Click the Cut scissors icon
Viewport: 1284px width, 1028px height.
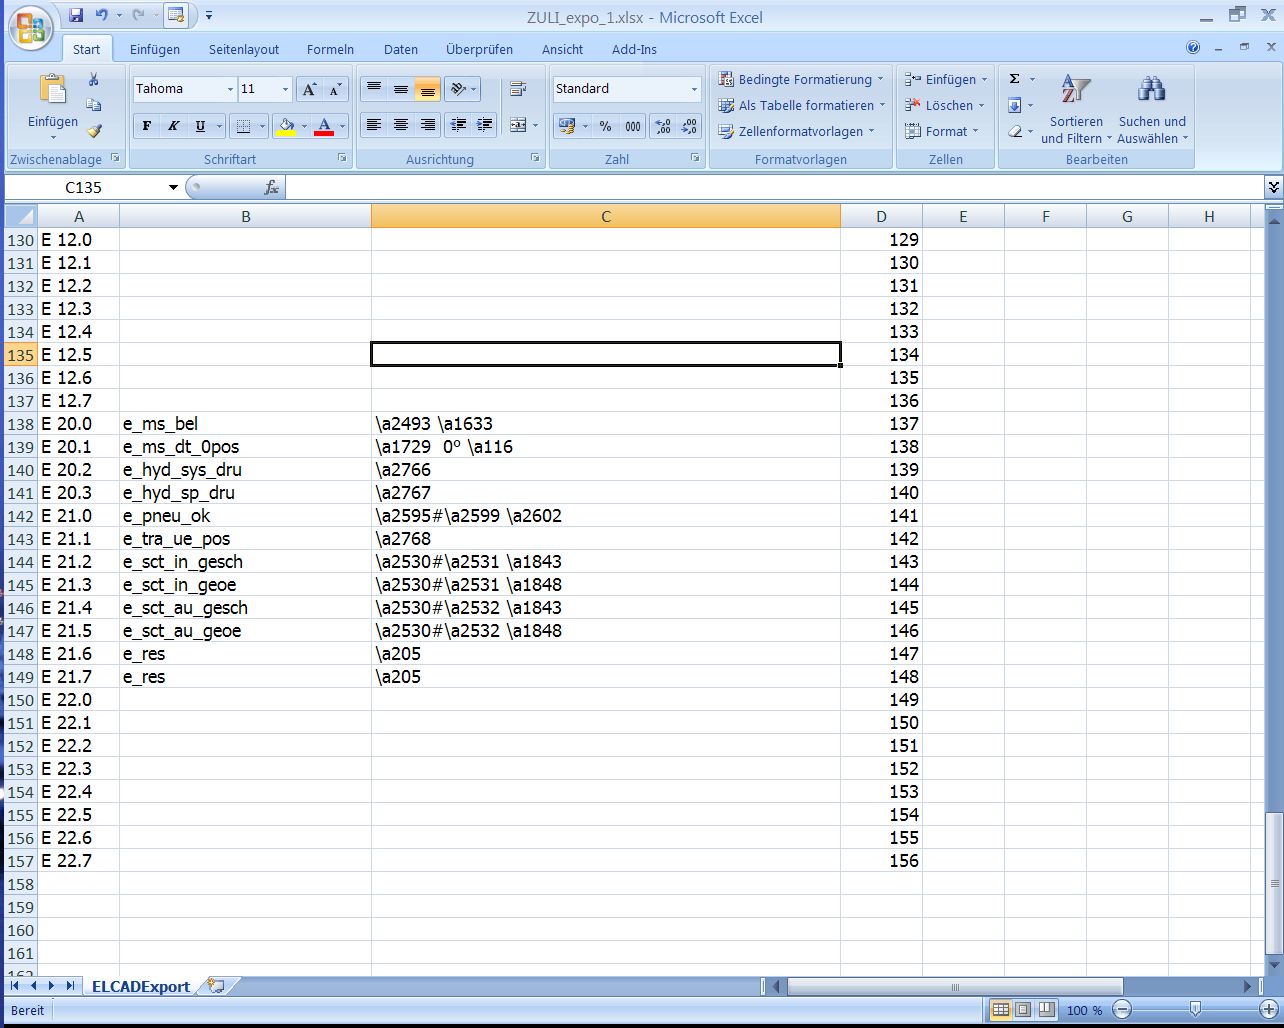point(93,80)
